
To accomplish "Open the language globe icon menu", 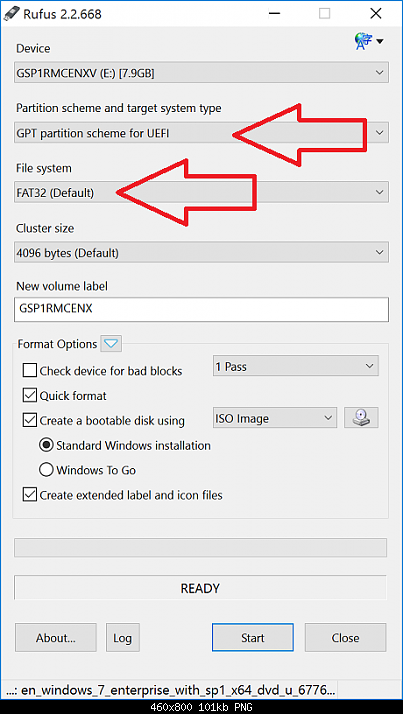I will point(368,41).
